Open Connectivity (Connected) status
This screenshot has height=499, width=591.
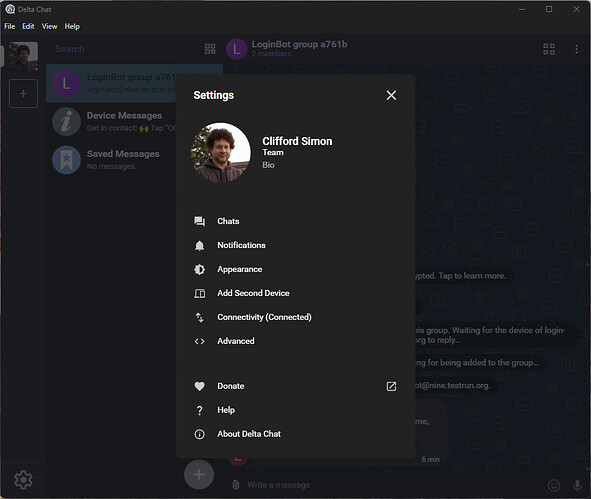pyautogui.click(x=296, y=317)
